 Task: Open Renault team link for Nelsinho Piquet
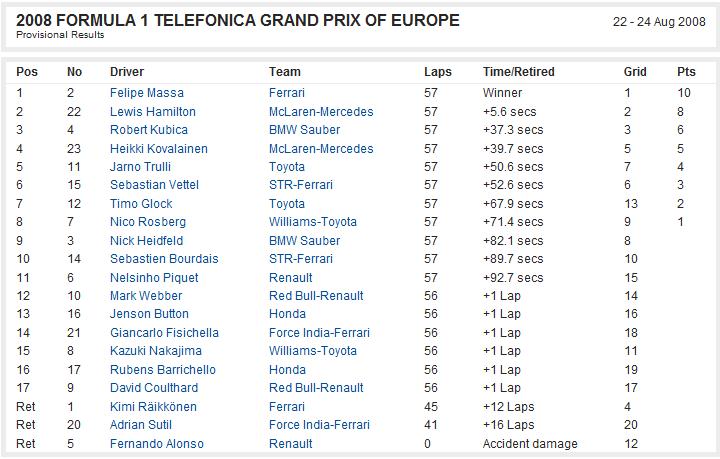click(x=290, y=278)
